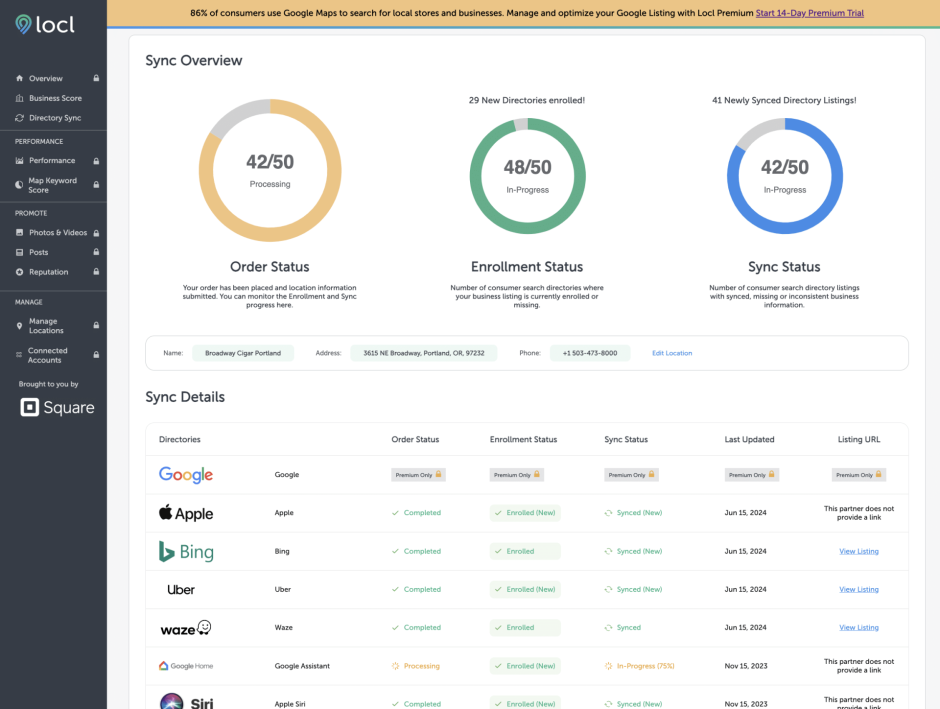Click the lock icon beside Connected Accounts
Screen dimensions: 940x709
click(x=96, y=355)
